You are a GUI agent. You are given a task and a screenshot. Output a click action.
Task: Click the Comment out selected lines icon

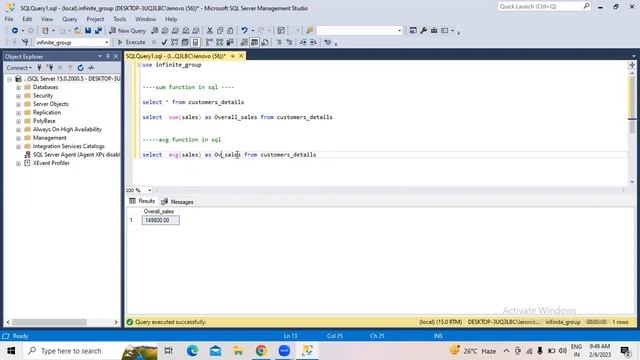coord(279,42)
